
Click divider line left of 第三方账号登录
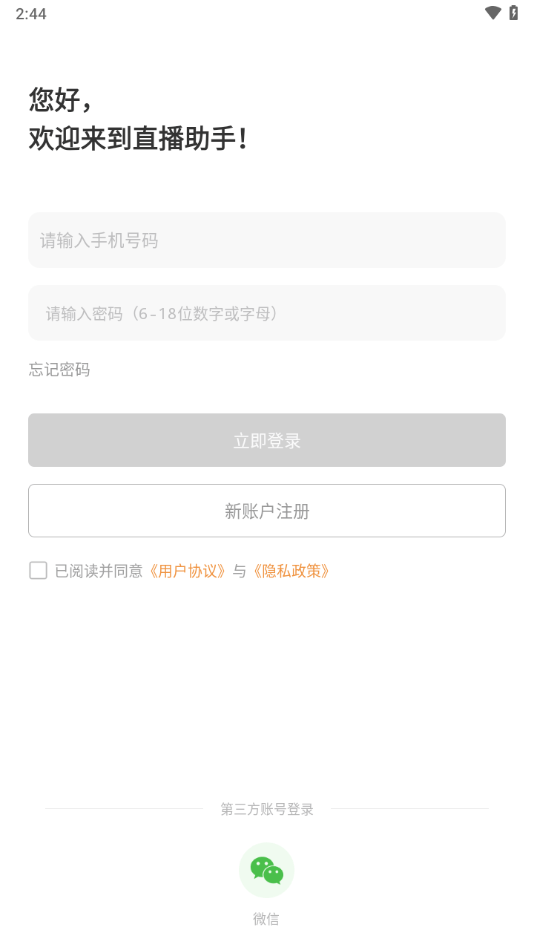pos(124,808)
